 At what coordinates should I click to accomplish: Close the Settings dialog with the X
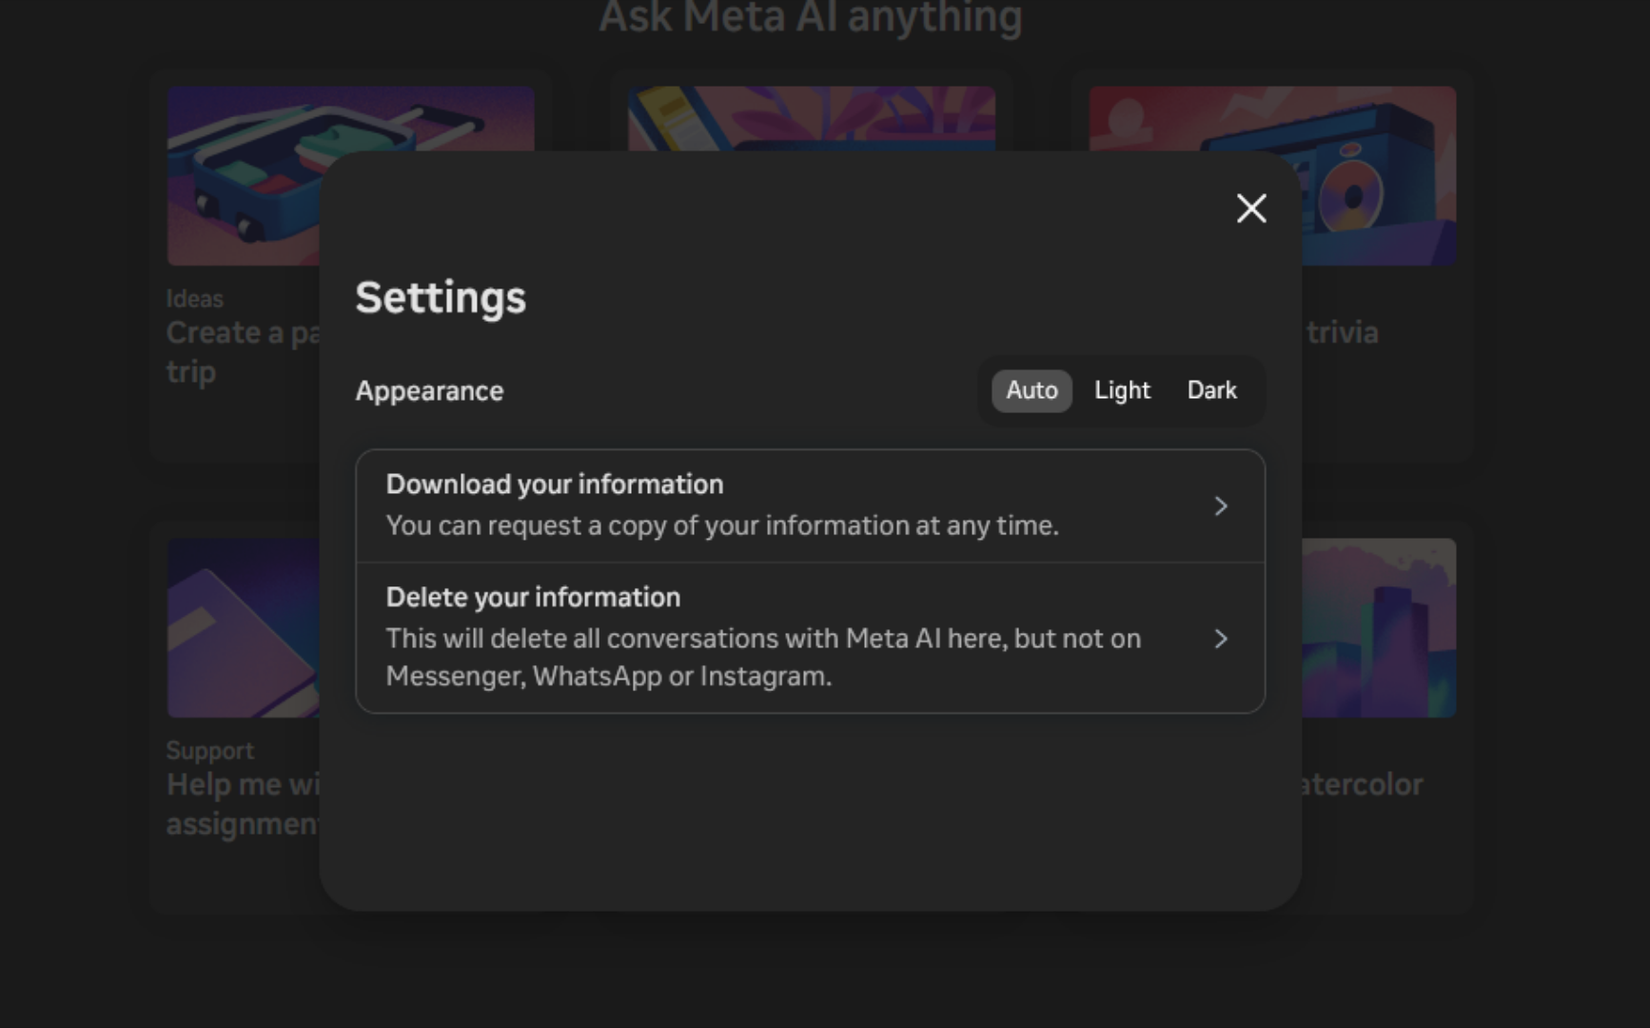pos(1251,208)
